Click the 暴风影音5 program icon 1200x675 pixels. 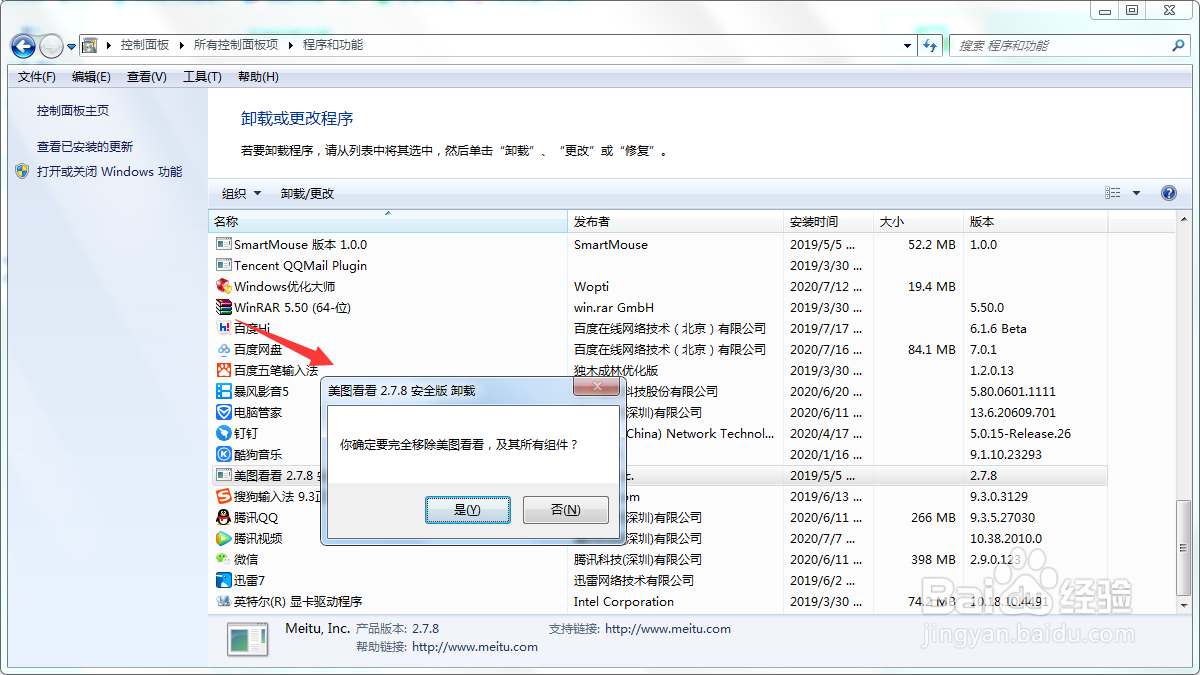pyautogui.click(x=224, y=391)
